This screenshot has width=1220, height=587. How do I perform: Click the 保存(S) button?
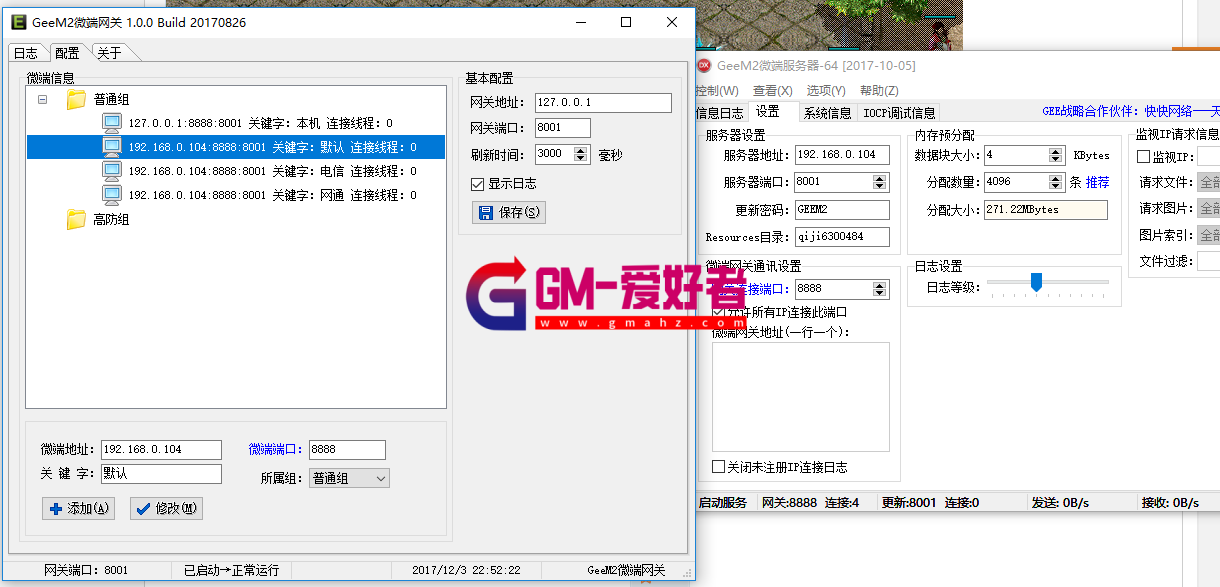pyautogui.click(x=509, y=212)
